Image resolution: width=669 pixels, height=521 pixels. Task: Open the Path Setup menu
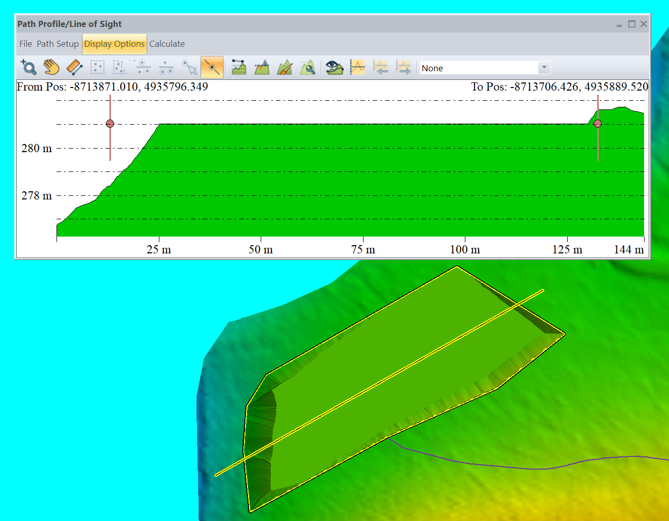pyautogui.click(x=58, y=44)
